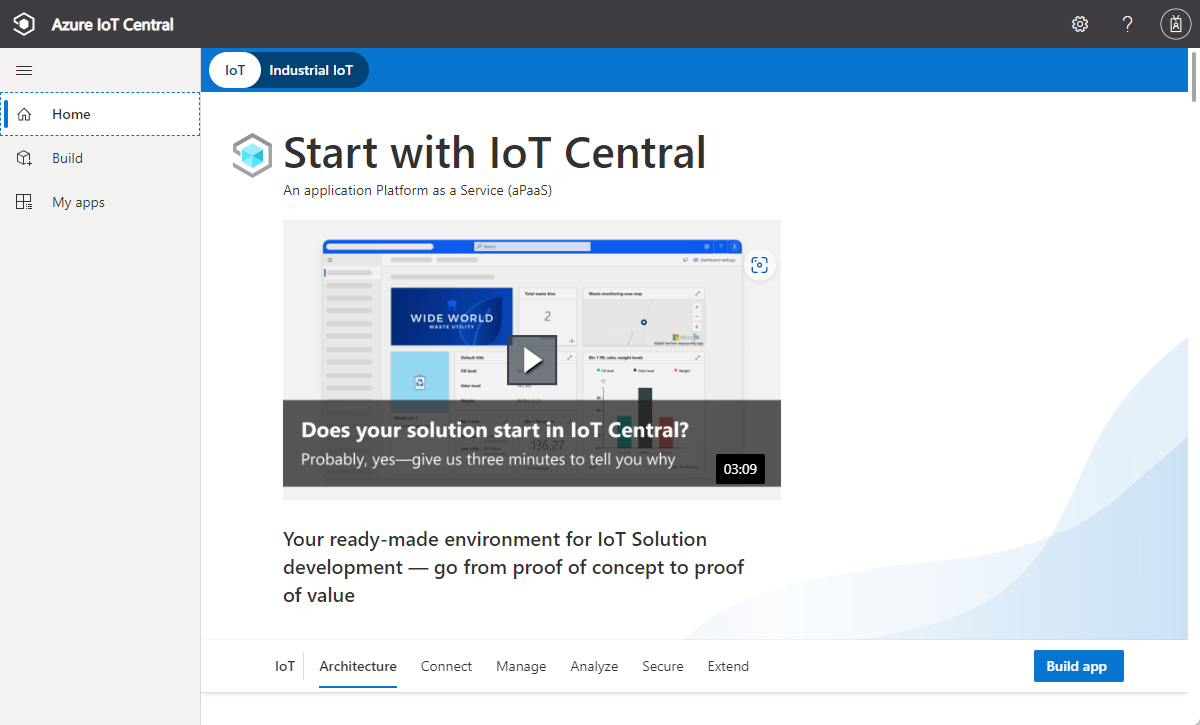The height and width of the screenshot is (725, 1200).
Task: Collapse the hamburger navigation menu
Action: [24, 70]
